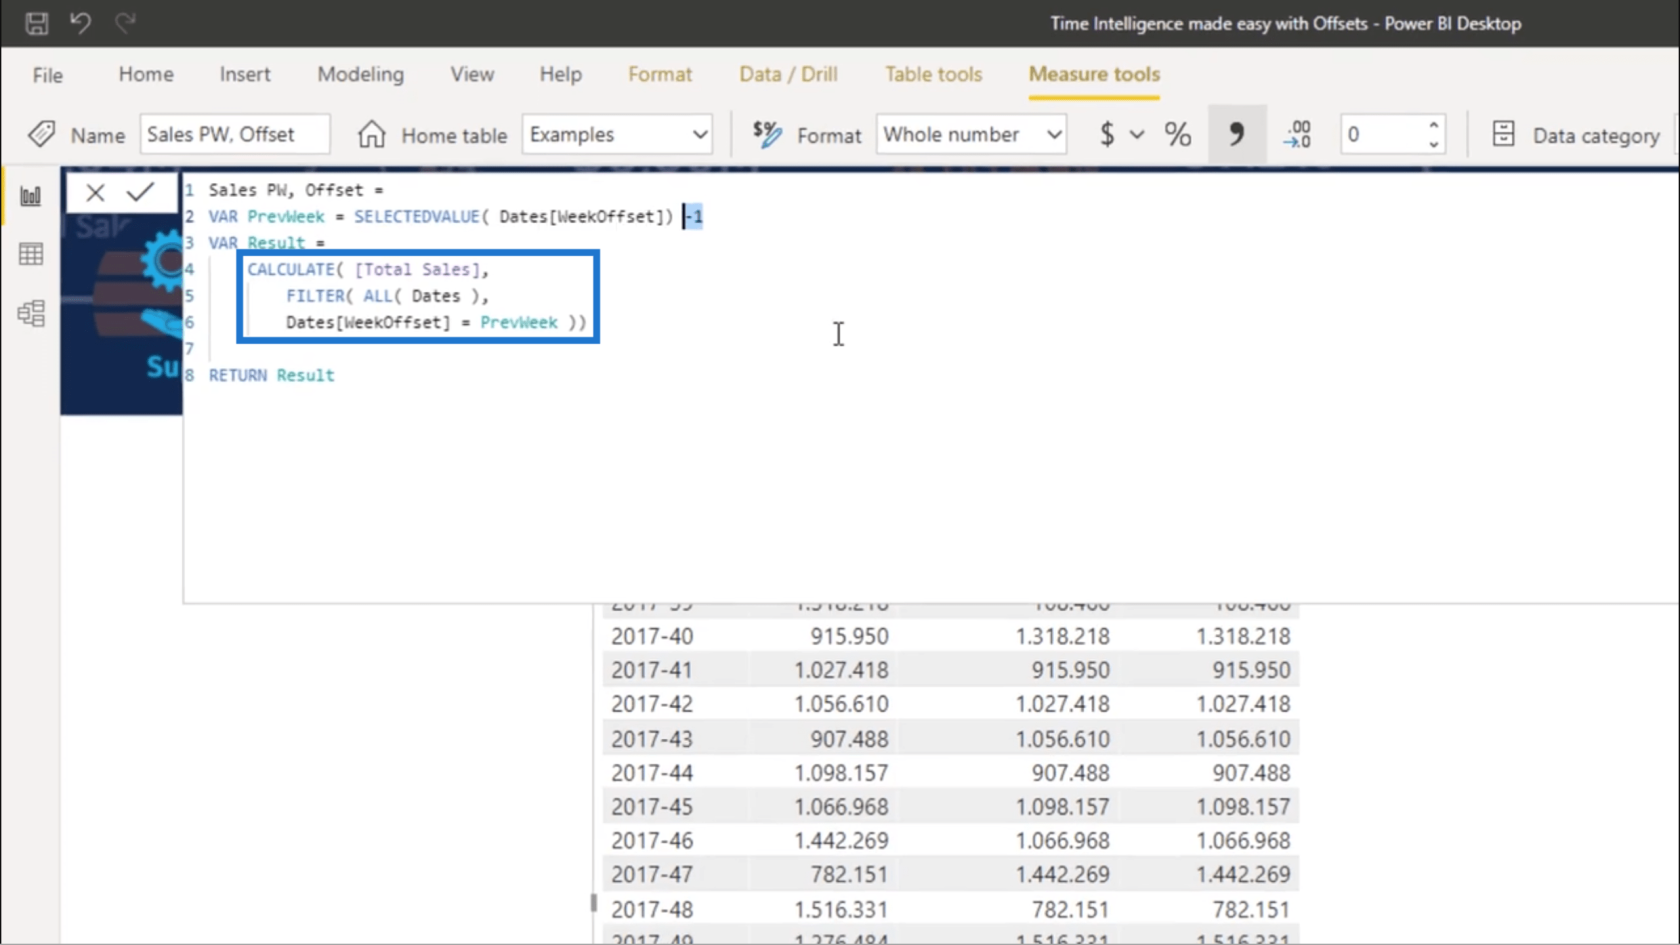The width and height of the screenshot is (1680, 945).
Task: Select the 2017-44 row label
Action: click(x=652, y=773)
